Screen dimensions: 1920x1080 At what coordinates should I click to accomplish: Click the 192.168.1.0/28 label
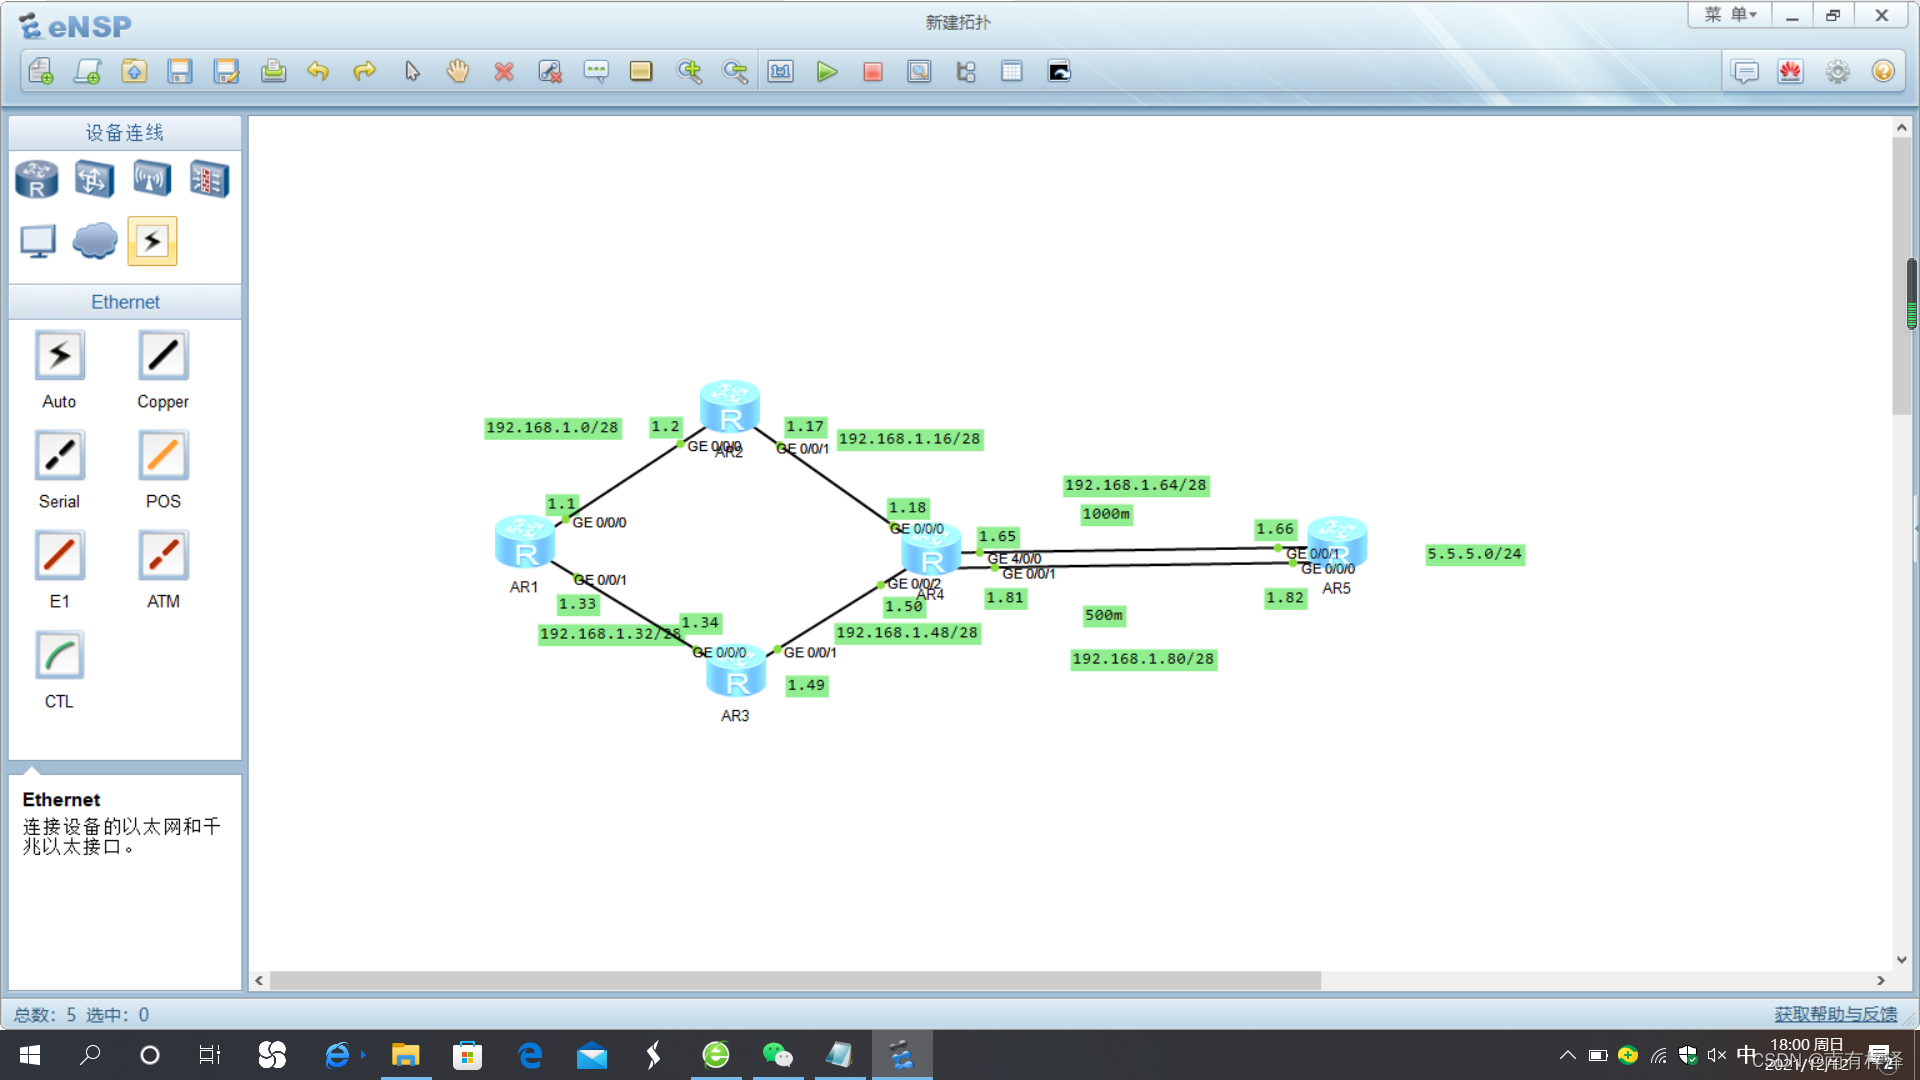click(552, 428)
